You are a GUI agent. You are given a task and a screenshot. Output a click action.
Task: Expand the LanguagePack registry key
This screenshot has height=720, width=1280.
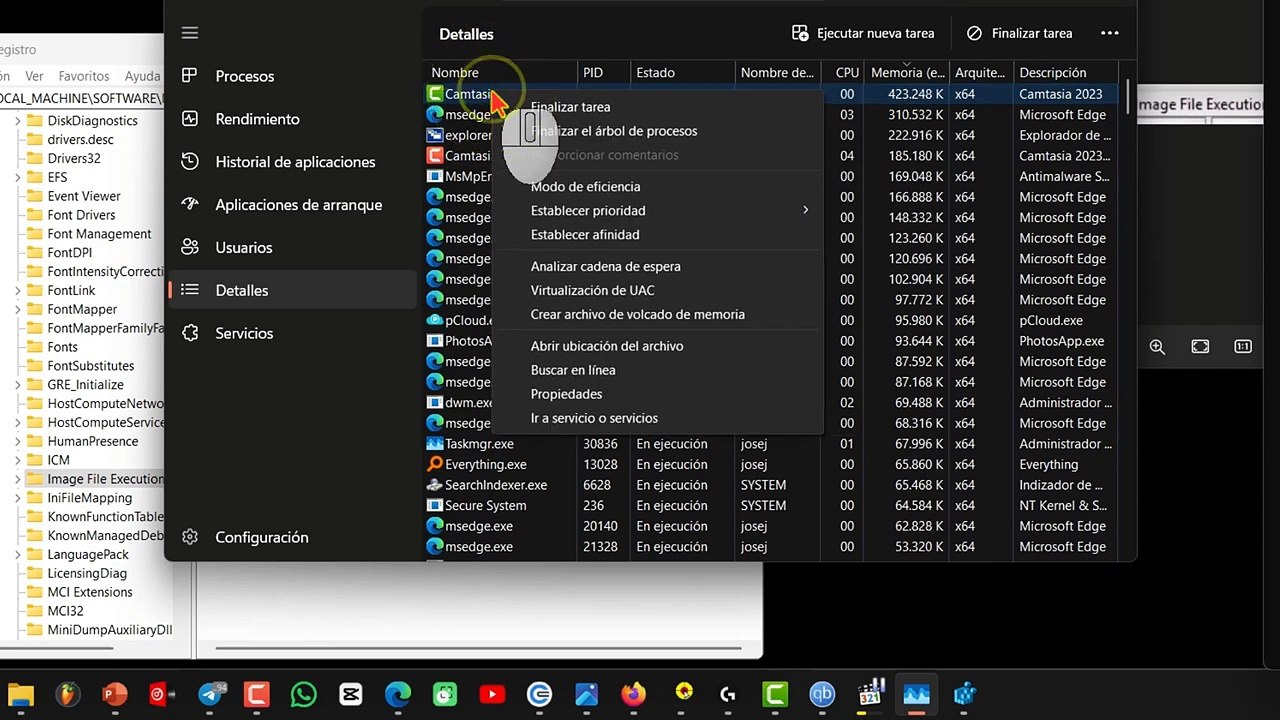(x=18, y=555)
